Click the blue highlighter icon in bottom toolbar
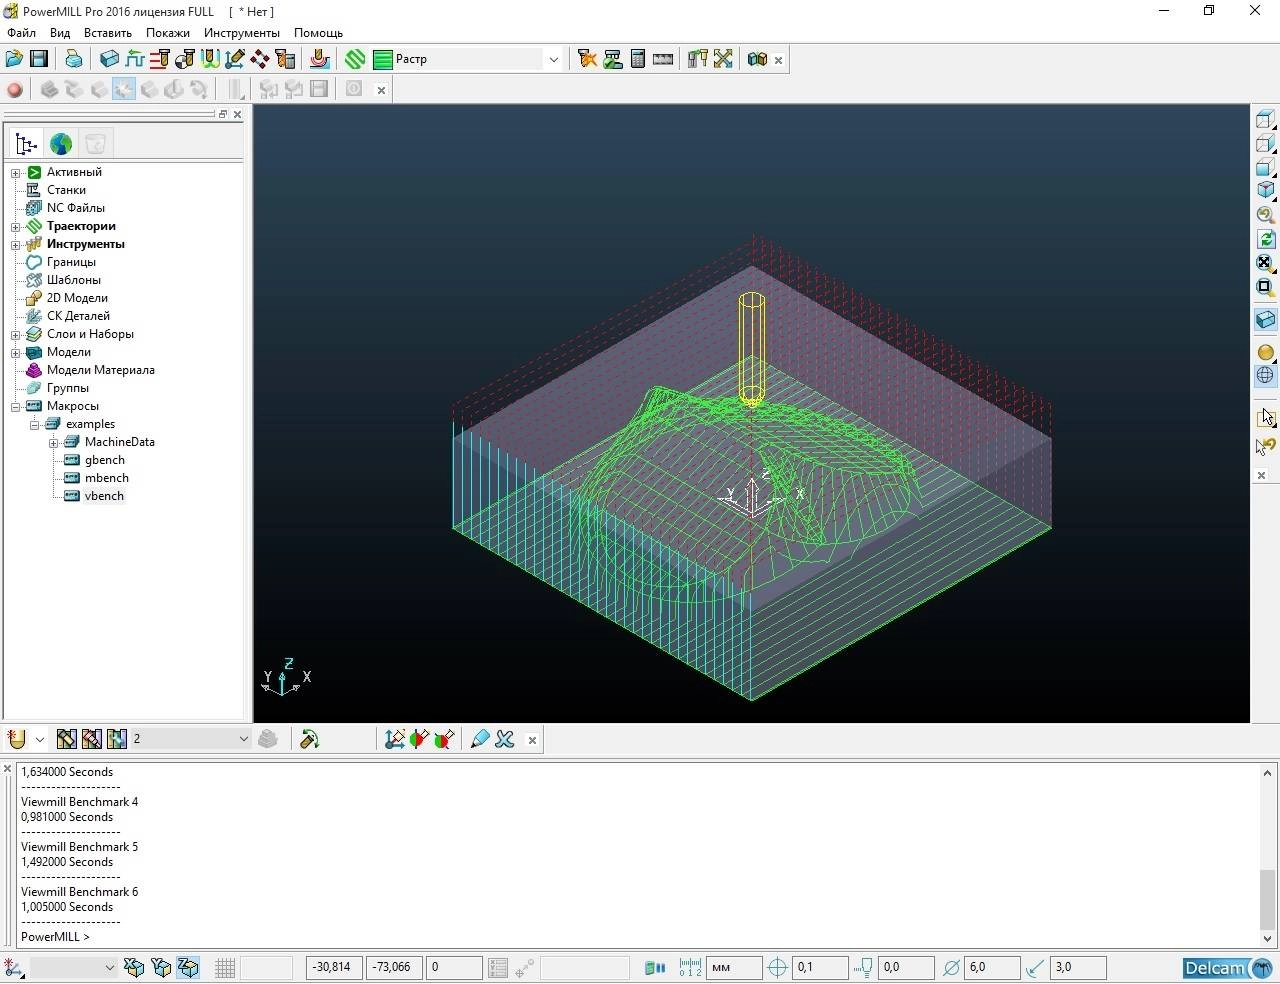 click(479, 739)
